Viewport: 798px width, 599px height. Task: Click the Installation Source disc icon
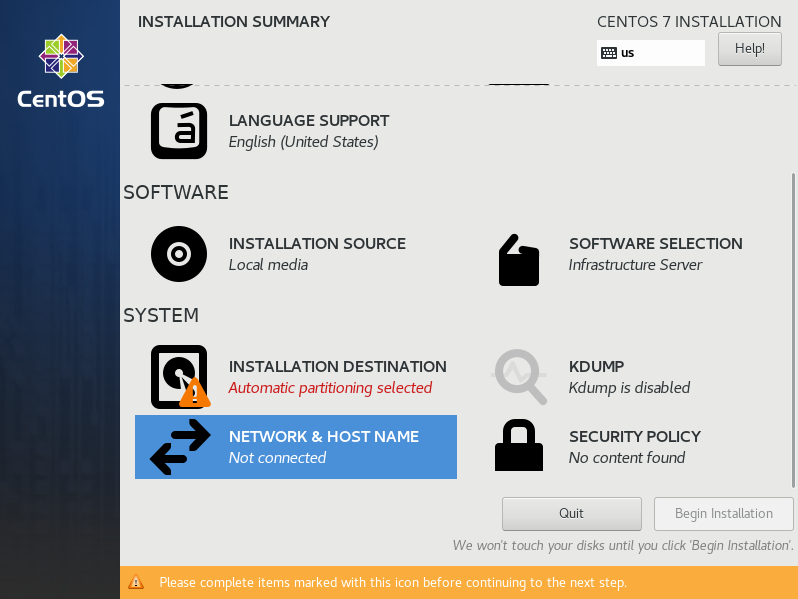179,254
